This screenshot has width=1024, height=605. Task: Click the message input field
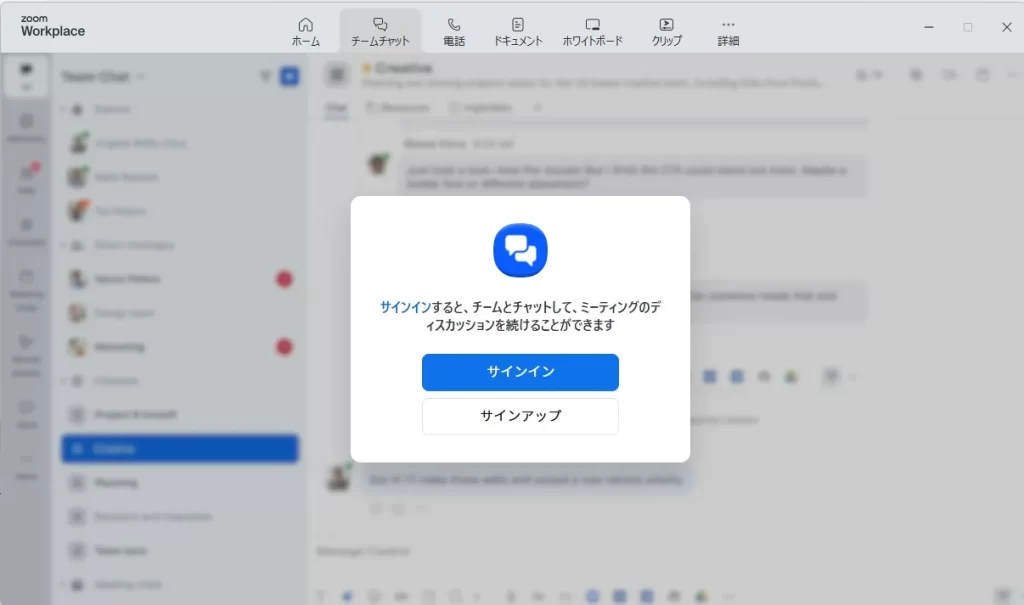(600, 551)
